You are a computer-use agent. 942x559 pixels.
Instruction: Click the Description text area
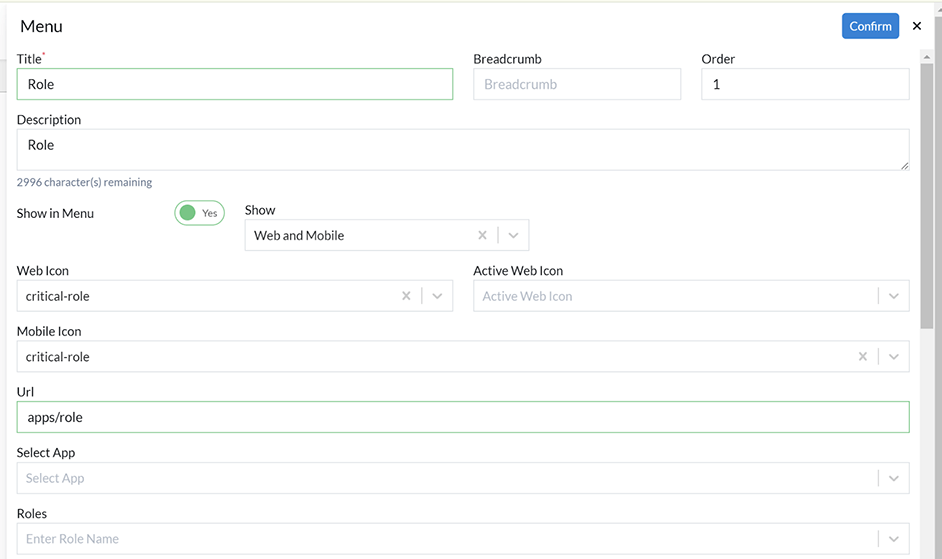click(x=463, y=150)
